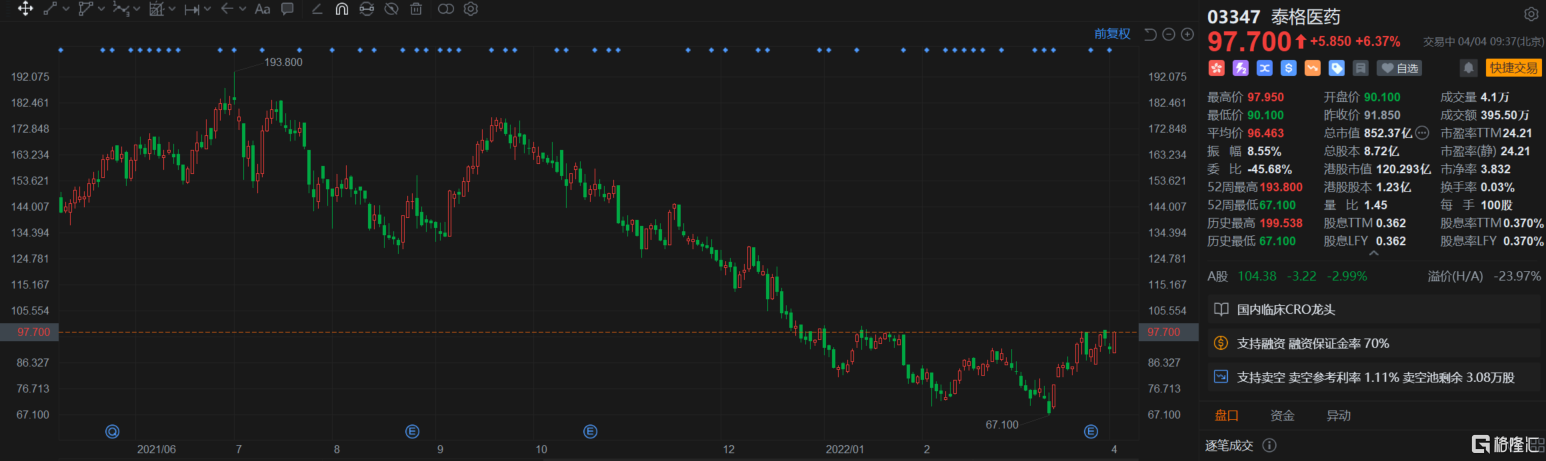The image size is (1546, 461).
Task: Toggle 自选 watchlist favorite heart
Action: pos(1399,68)
